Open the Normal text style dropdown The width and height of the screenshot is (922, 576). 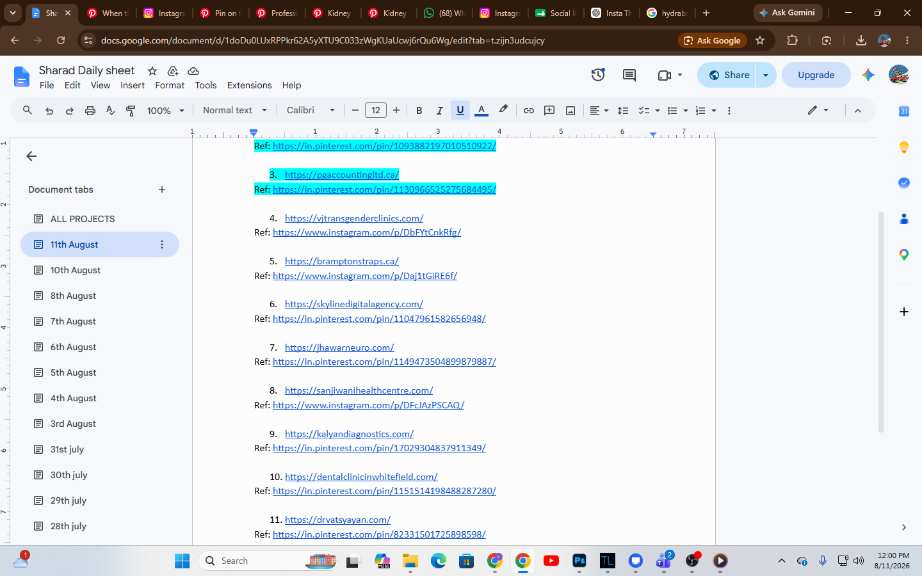coord(235,110)
